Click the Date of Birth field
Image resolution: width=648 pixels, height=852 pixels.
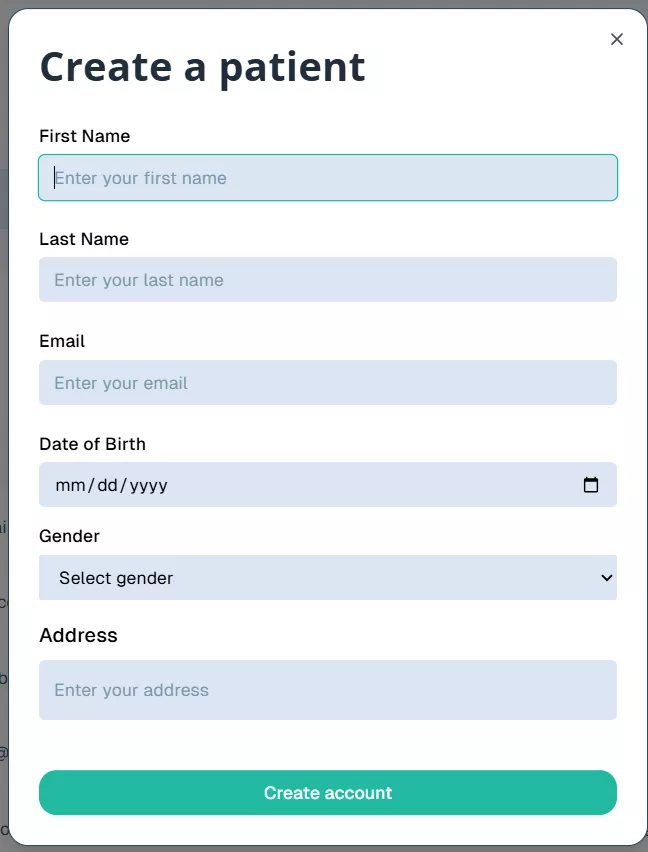click(x=300, y=484)
